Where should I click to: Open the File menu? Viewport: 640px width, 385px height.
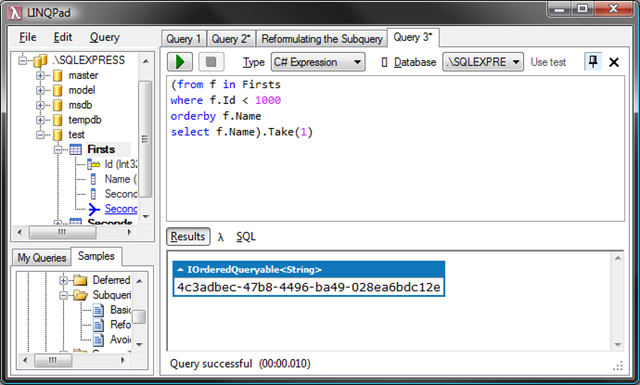[x=28, y=37]
